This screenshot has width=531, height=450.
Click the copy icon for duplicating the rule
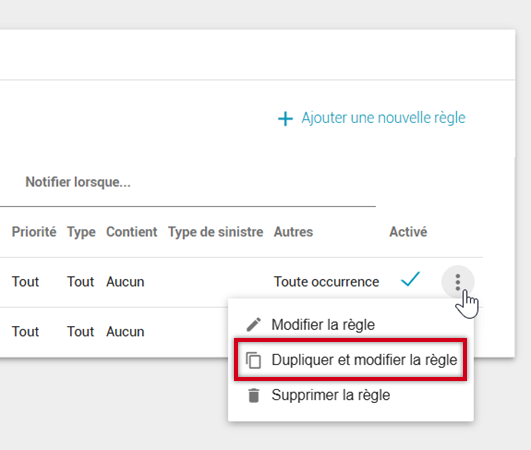(253, 360)
